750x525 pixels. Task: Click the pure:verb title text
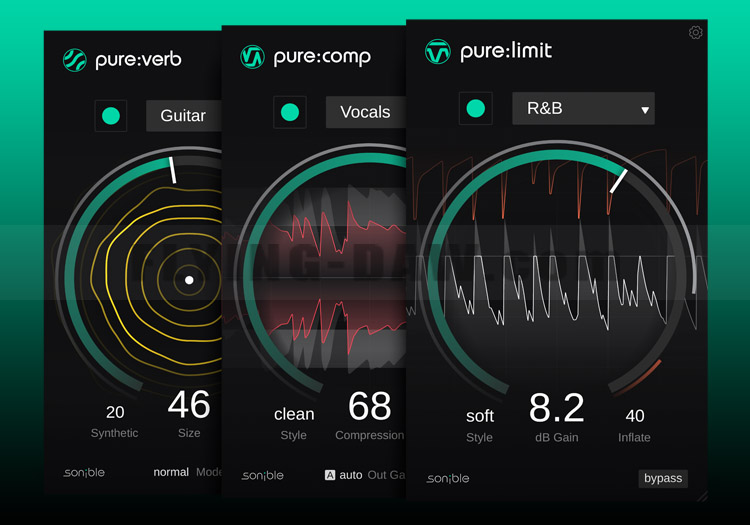138,60
